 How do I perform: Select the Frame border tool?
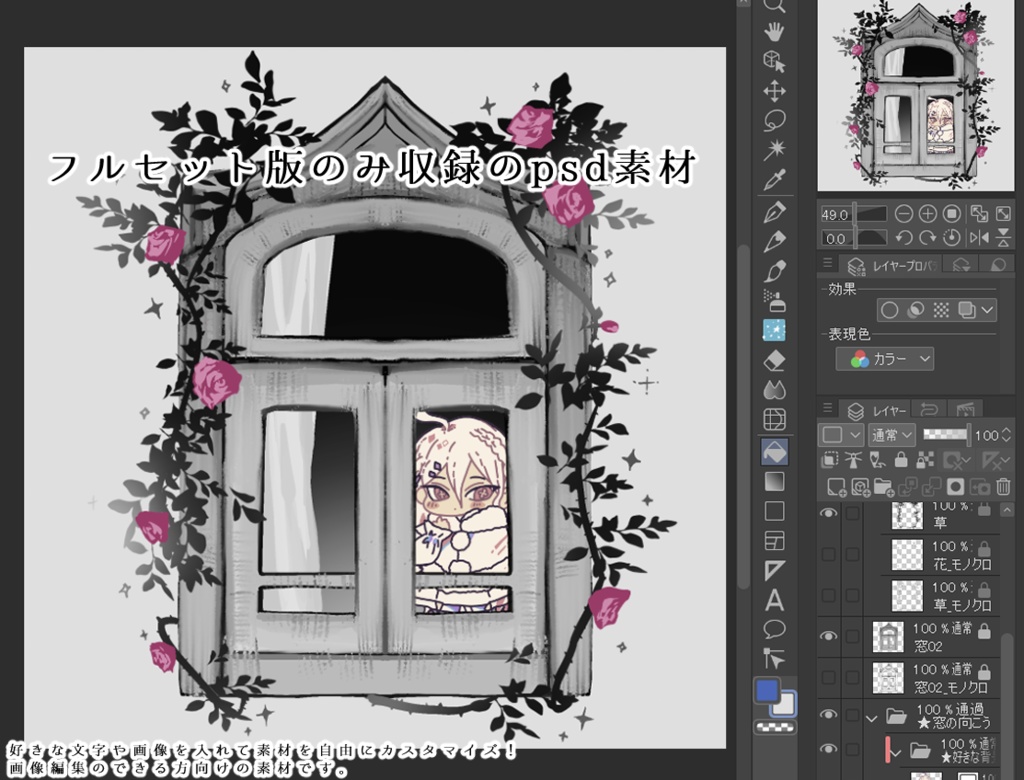[775, 541]
